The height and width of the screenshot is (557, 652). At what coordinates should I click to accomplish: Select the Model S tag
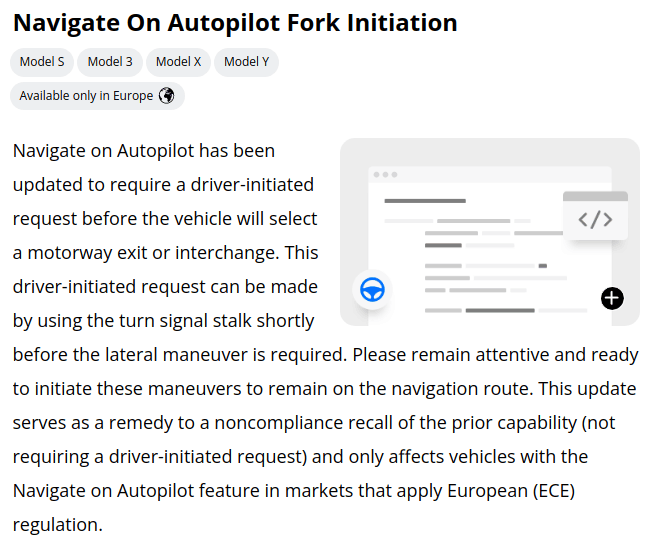[x=42, y=62]
